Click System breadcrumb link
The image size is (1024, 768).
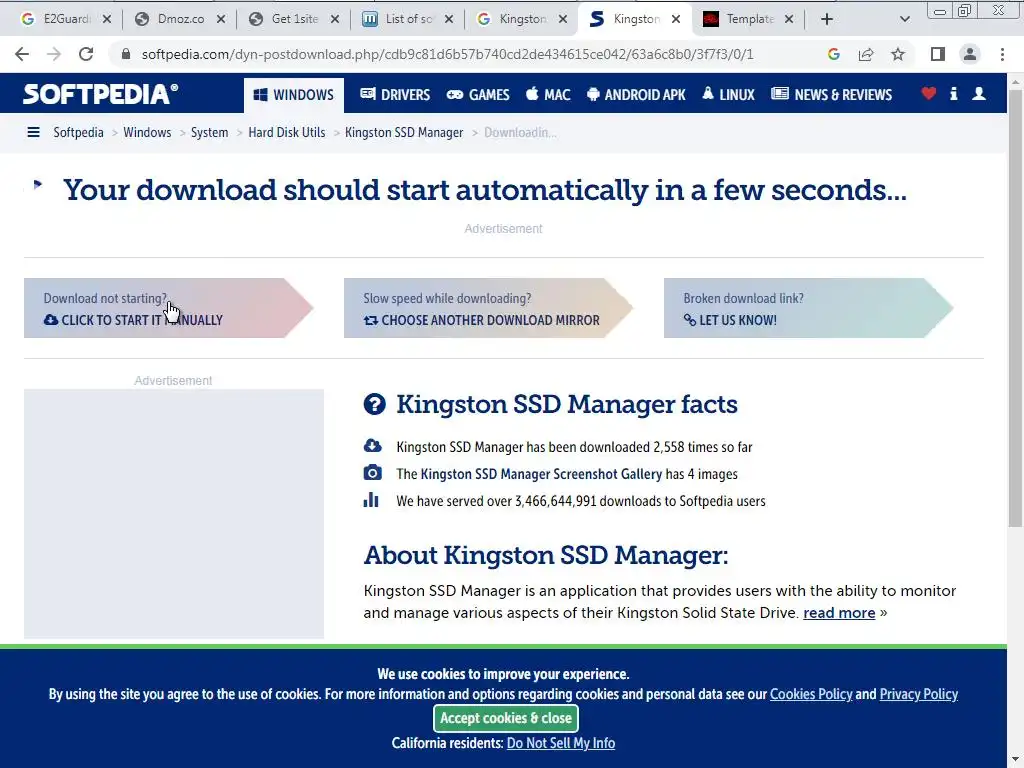click(210, 133)
